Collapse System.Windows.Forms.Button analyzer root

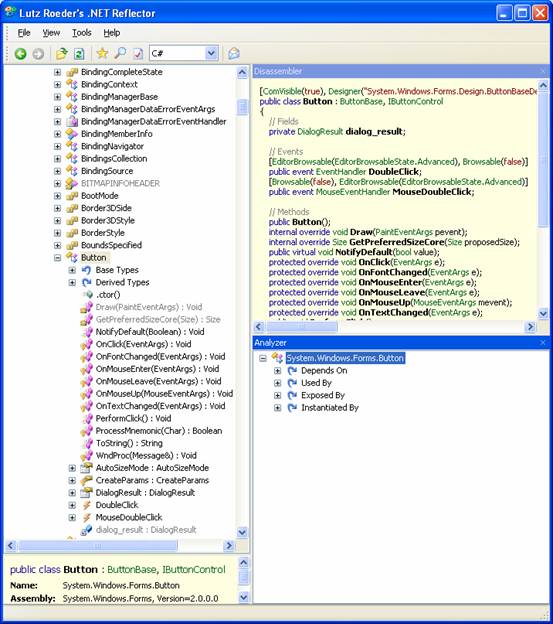[263, 359]
